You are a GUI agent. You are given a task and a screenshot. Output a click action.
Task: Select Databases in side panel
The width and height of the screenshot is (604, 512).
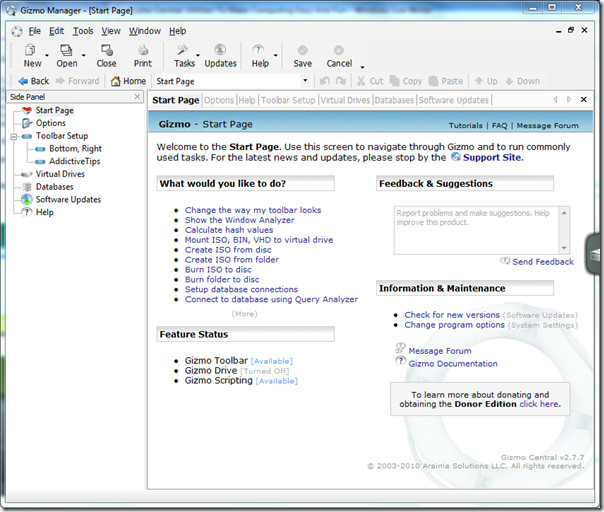(54, 187)
